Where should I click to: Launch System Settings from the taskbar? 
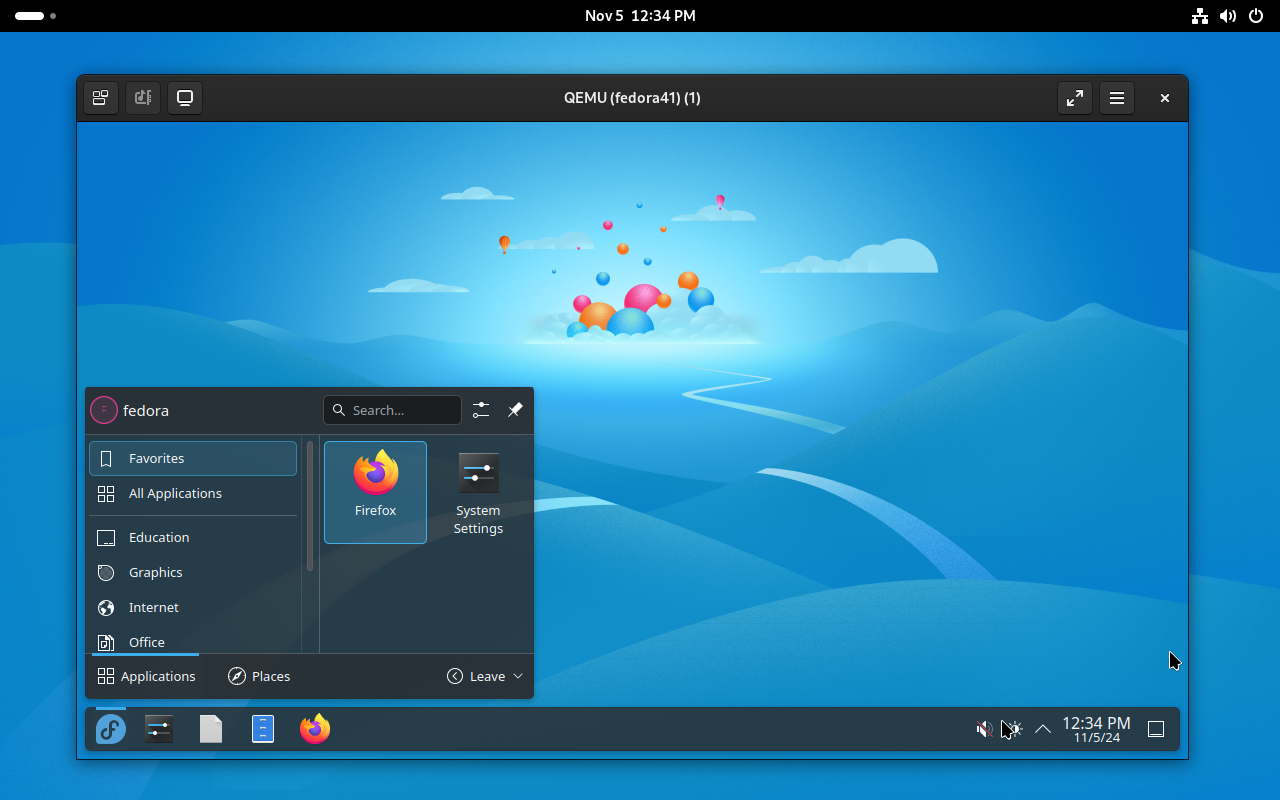pyautogui.click(x=159, y=729)
